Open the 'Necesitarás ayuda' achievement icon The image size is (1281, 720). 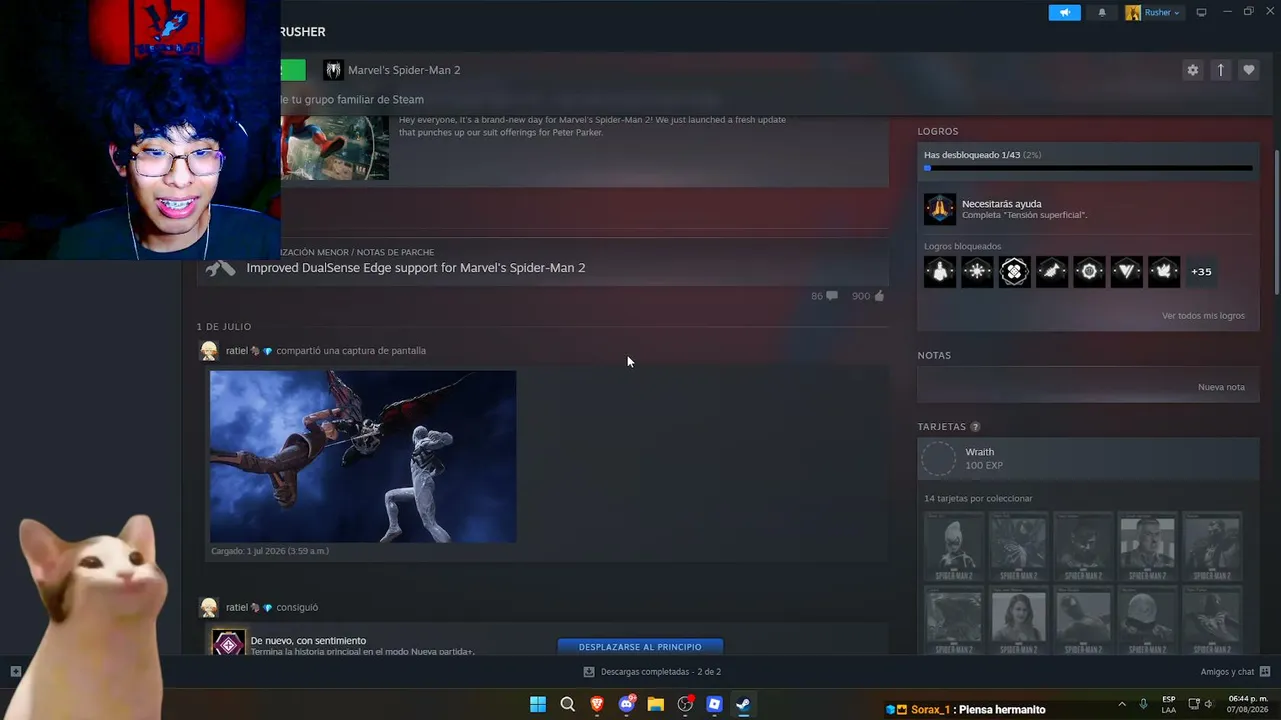tap(940, 209)
